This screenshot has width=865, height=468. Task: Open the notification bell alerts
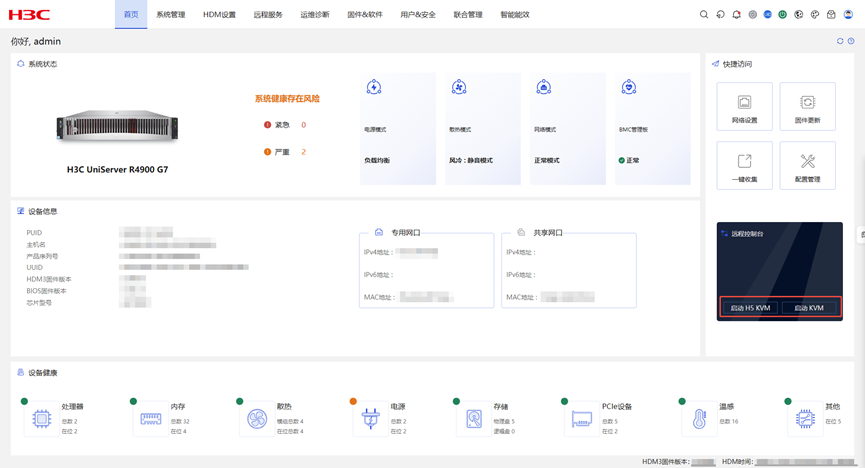tap(736, 15)
